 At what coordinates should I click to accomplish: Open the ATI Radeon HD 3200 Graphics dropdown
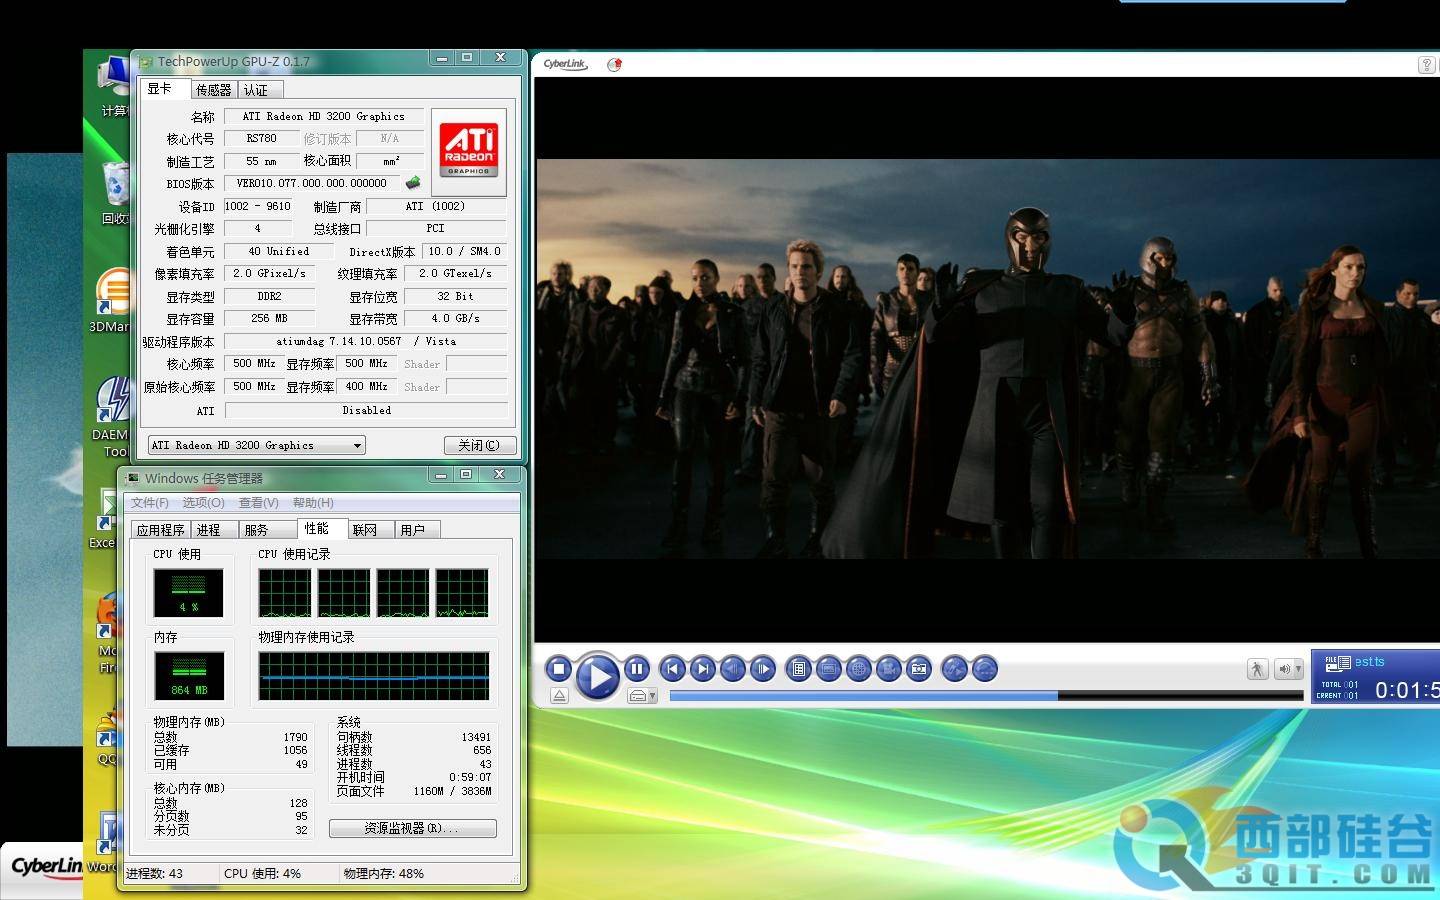tap(256, 445)
